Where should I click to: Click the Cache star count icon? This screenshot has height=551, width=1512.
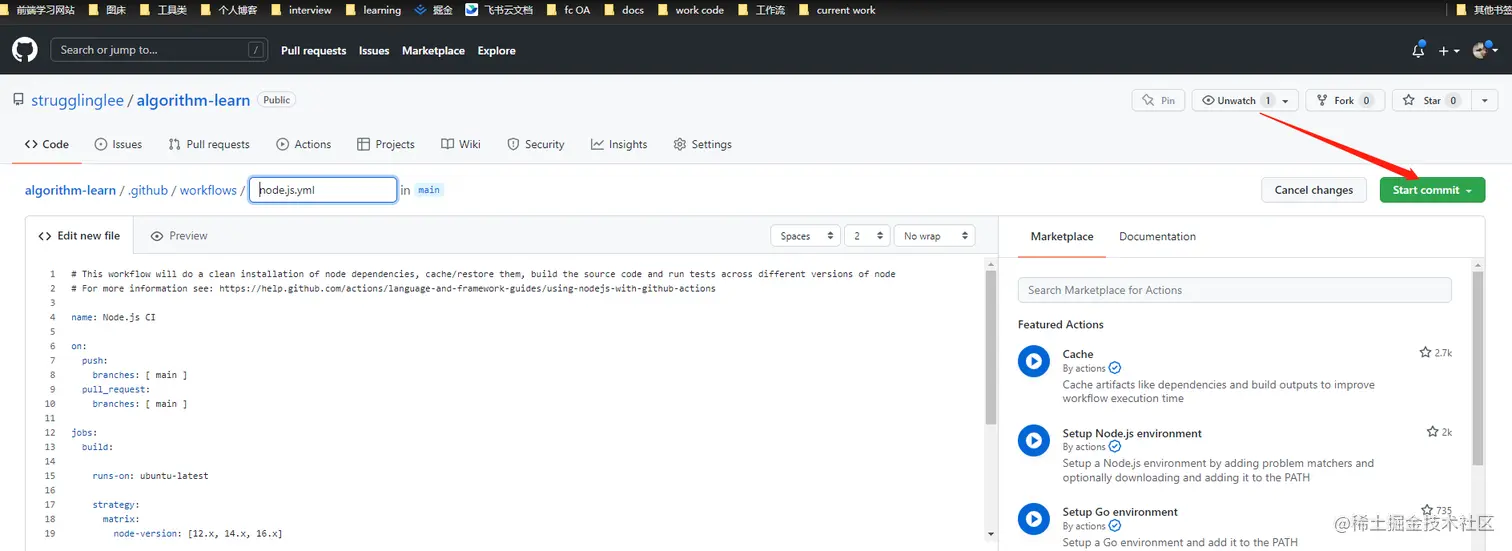1425,353
